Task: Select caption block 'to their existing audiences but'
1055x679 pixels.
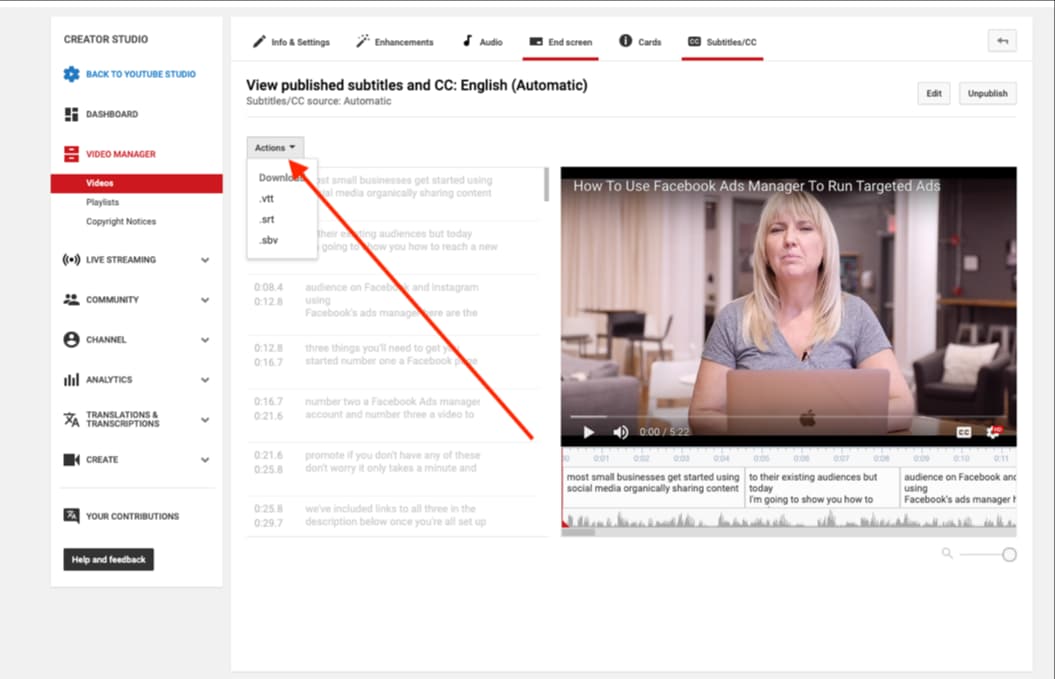Action: pyautogui.click(x=822, y=488)
